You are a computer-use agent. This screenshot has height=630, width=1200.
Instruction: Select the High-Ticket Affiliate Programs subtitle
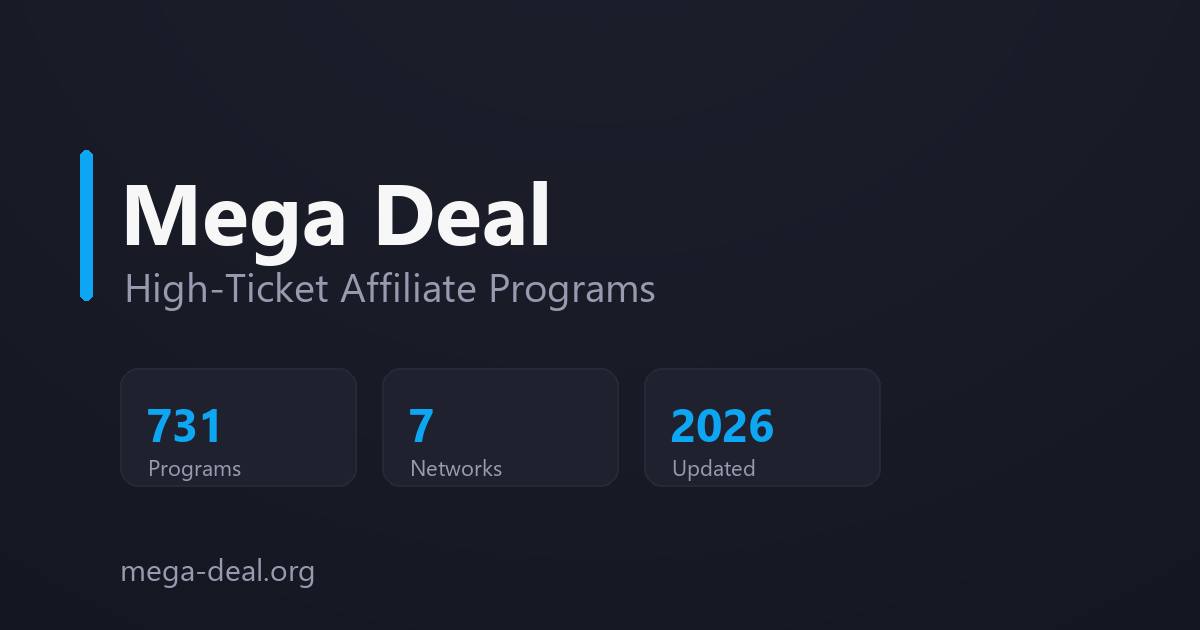[x=390, y=290]
